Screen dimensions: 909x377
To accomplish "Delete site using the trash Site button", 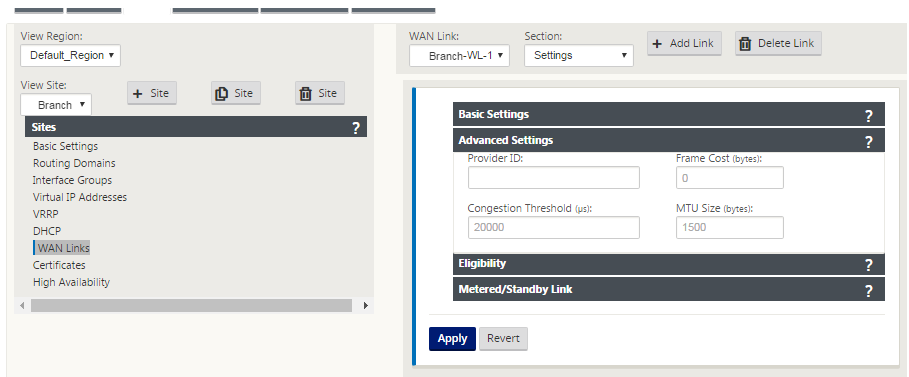I will click(x=319, y=93).
